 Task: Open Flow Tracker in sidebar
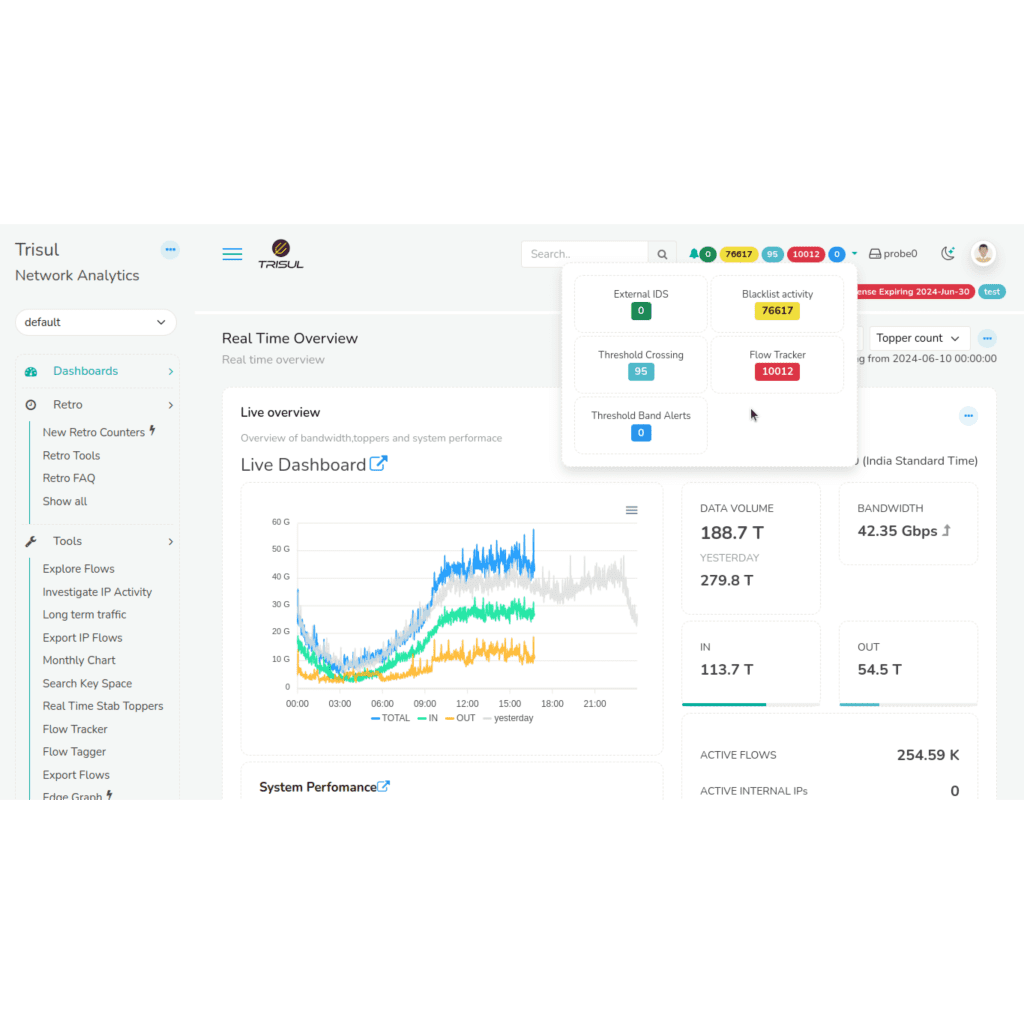click(x=74, y=729)
